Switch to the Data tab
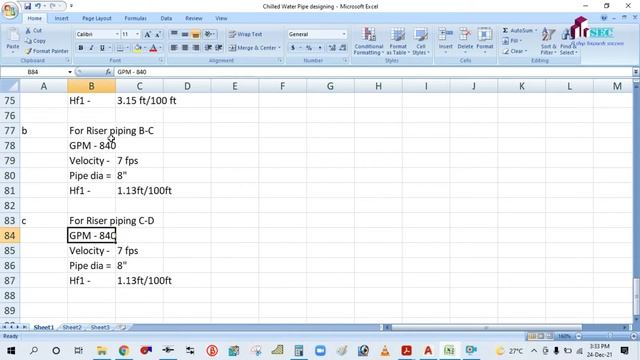 166,18
